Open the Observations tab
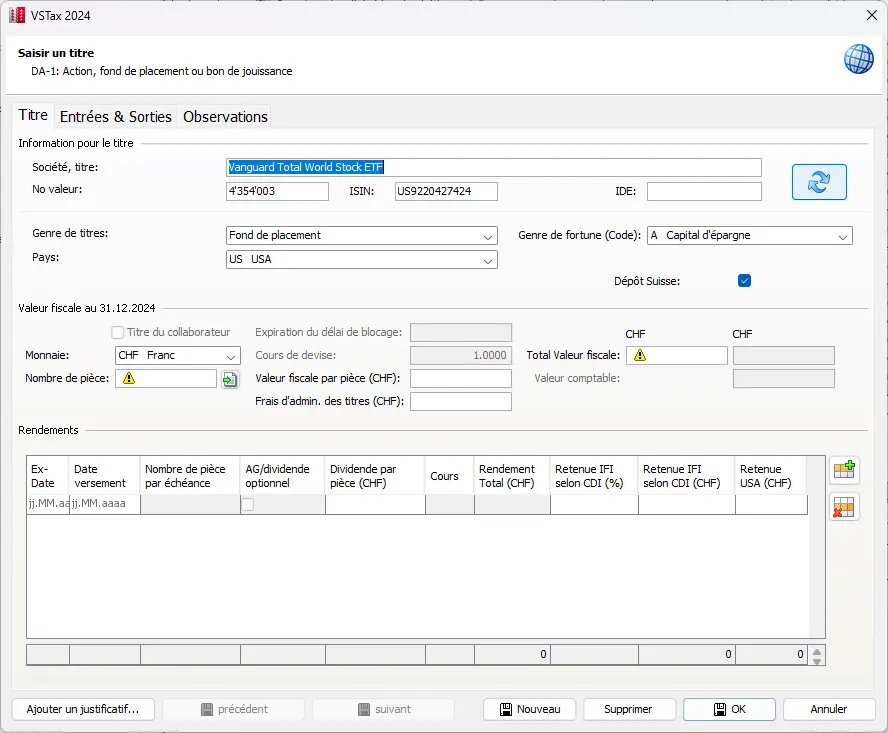888x733 pixels. point(225,117)
